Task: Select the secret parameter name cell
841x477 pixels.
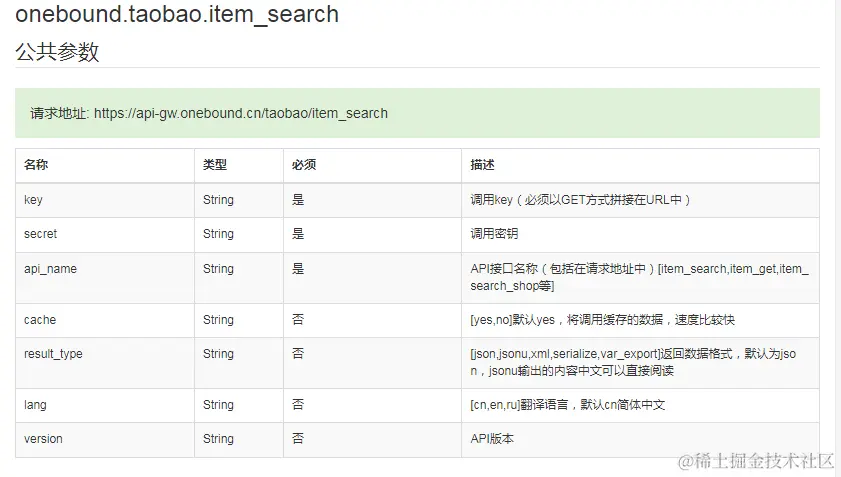Action: click(x=41, y=234)
